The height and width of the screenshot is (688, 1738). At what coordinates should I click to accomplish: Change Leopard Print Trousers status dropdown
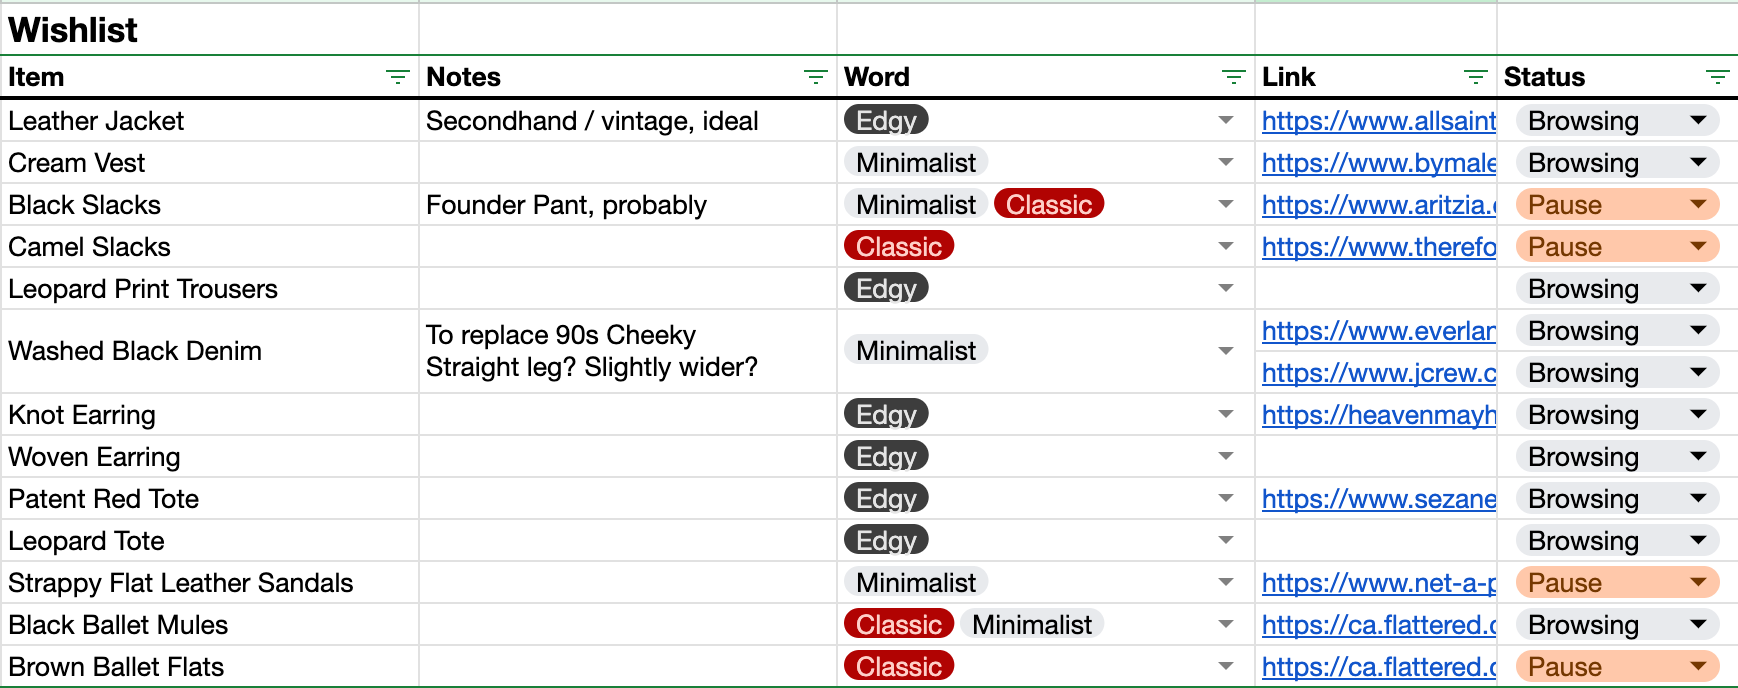(1618, 288)
